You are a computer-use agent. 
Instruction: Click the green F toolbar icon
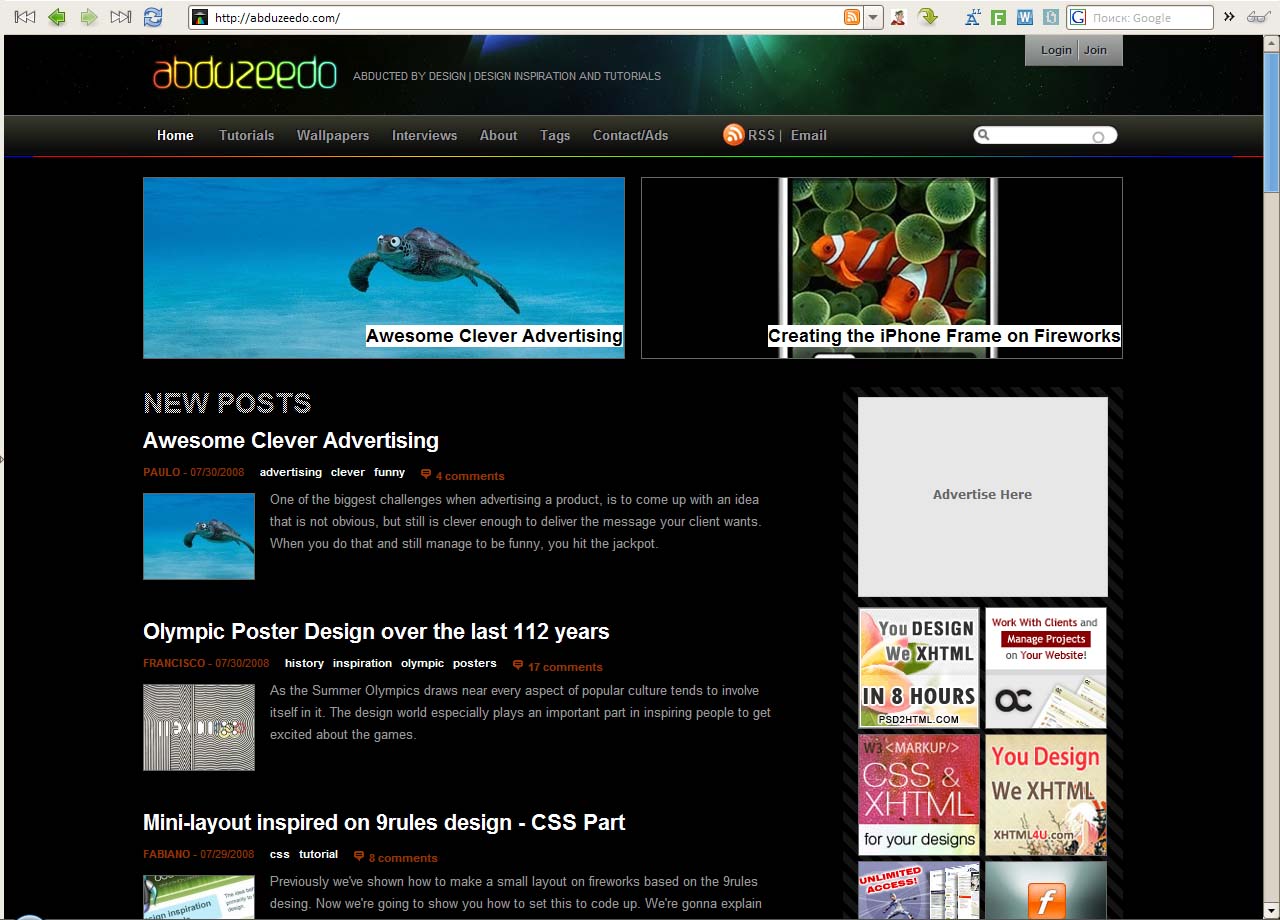(998, 17)
